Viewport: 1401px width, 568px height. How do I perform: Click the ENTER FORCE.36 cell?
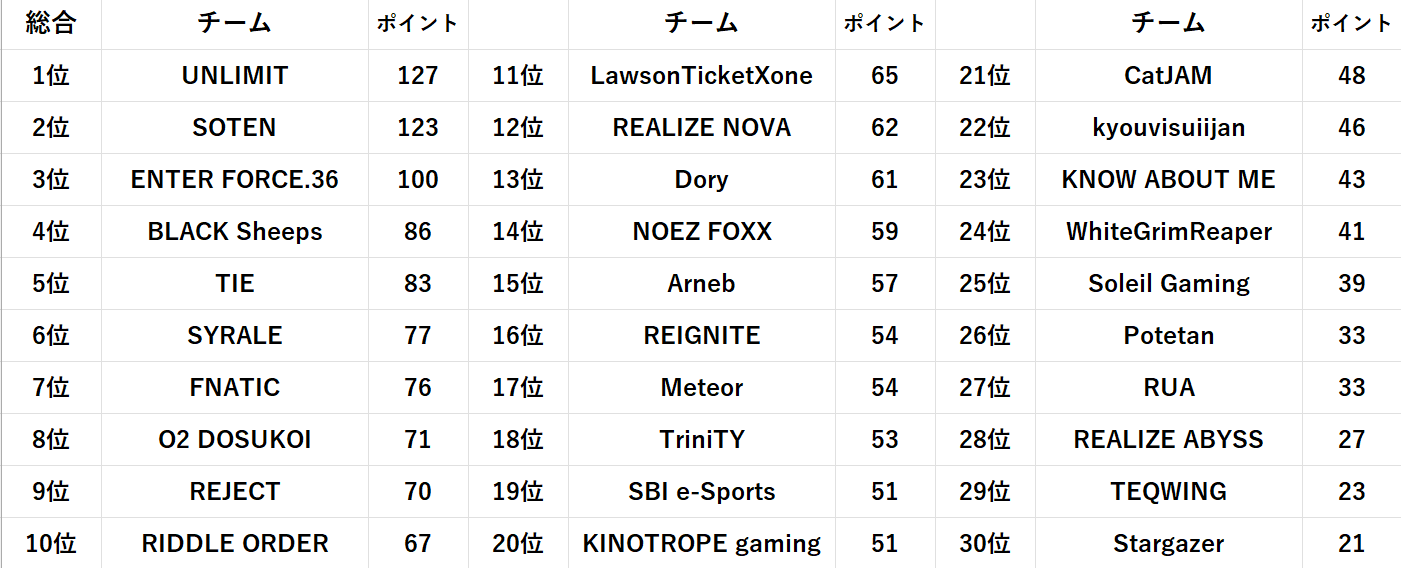coord(235,180)
